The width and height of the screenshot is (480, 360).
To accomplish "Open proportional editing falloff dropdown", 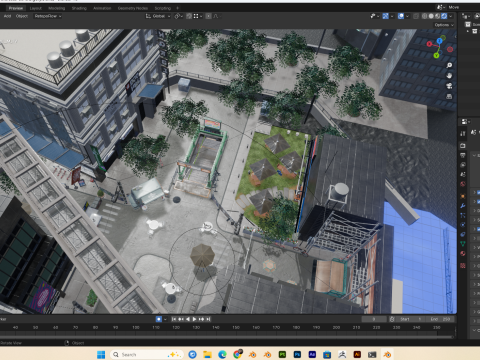I will click(217, 16).
